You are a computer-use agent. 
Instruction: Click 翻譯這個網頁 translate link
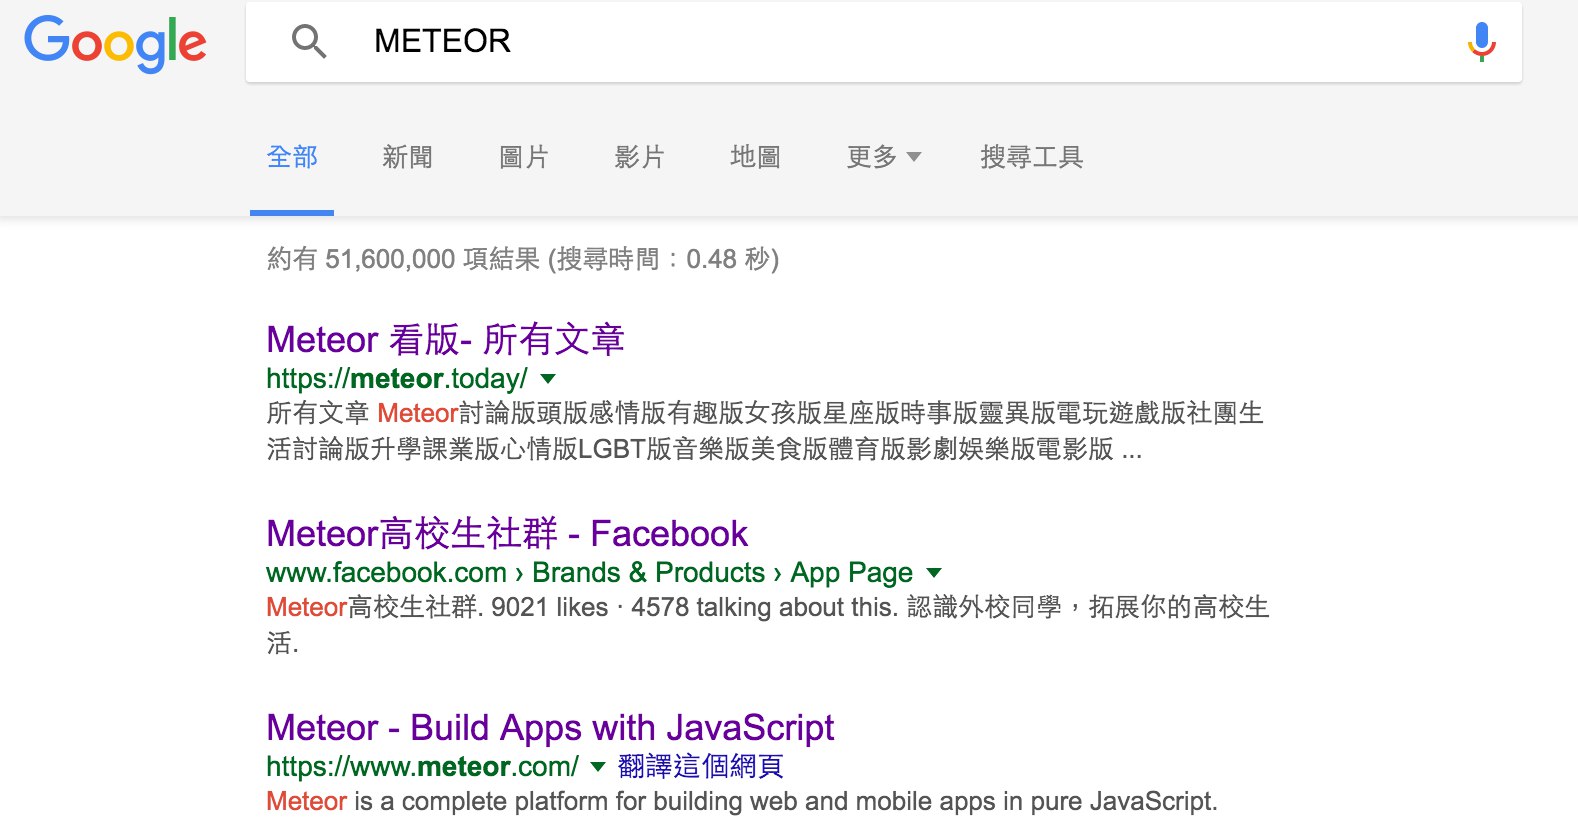pos(700,767)
